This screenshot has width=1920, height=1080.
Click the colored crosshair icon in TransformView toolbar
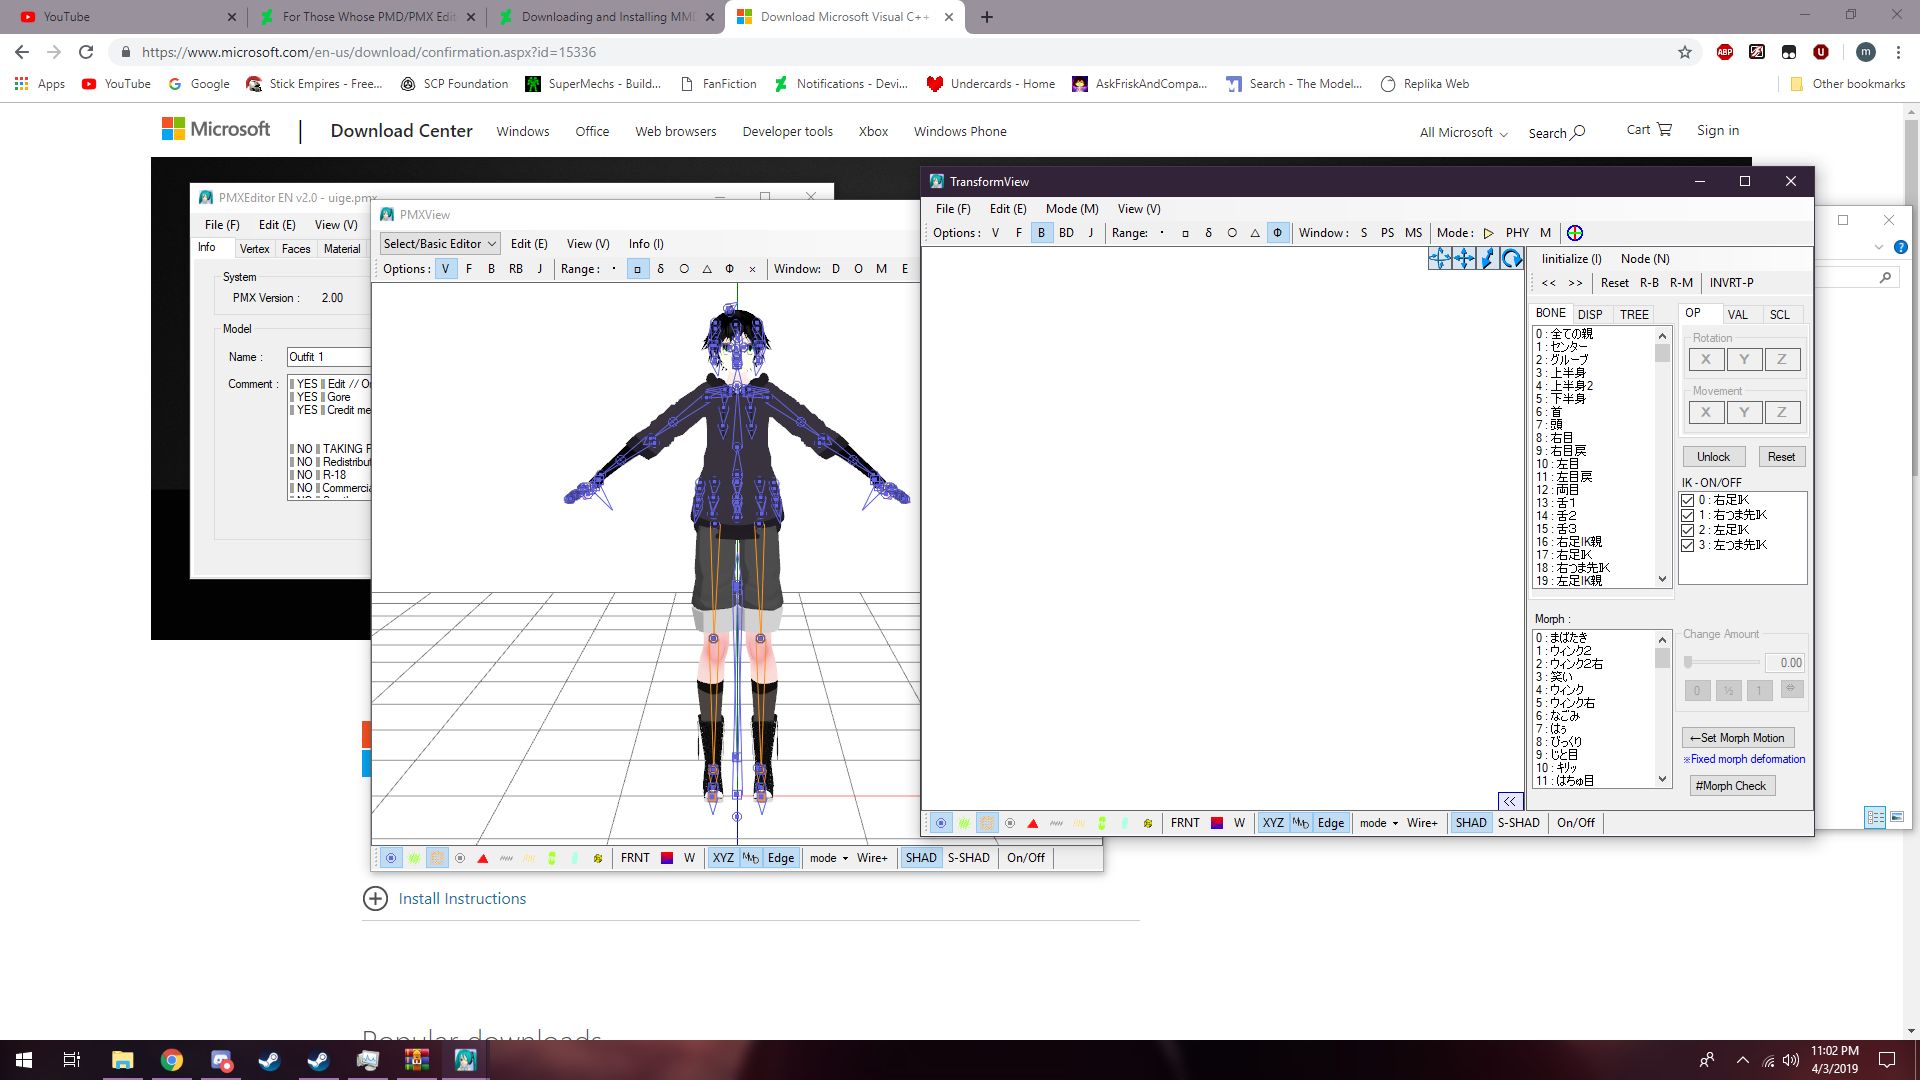coord(1575,233)
